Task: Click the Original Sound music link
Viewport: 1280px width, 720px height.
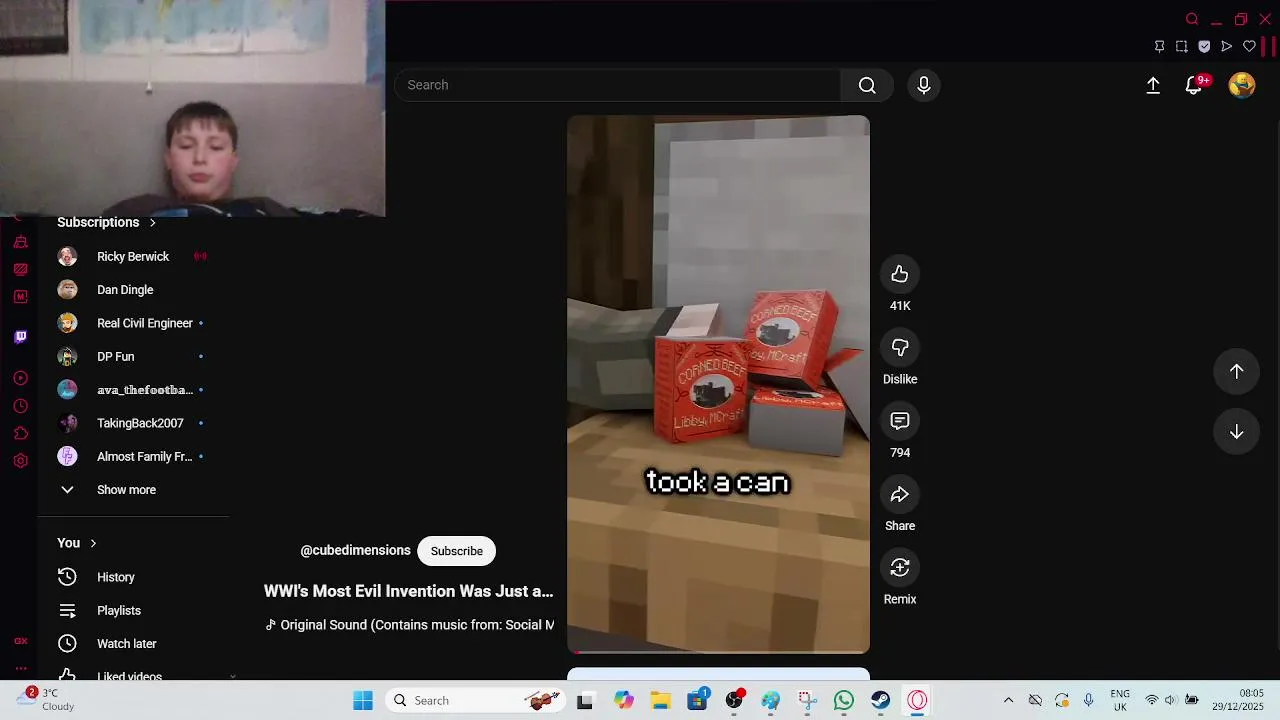Action: point(409,625)
